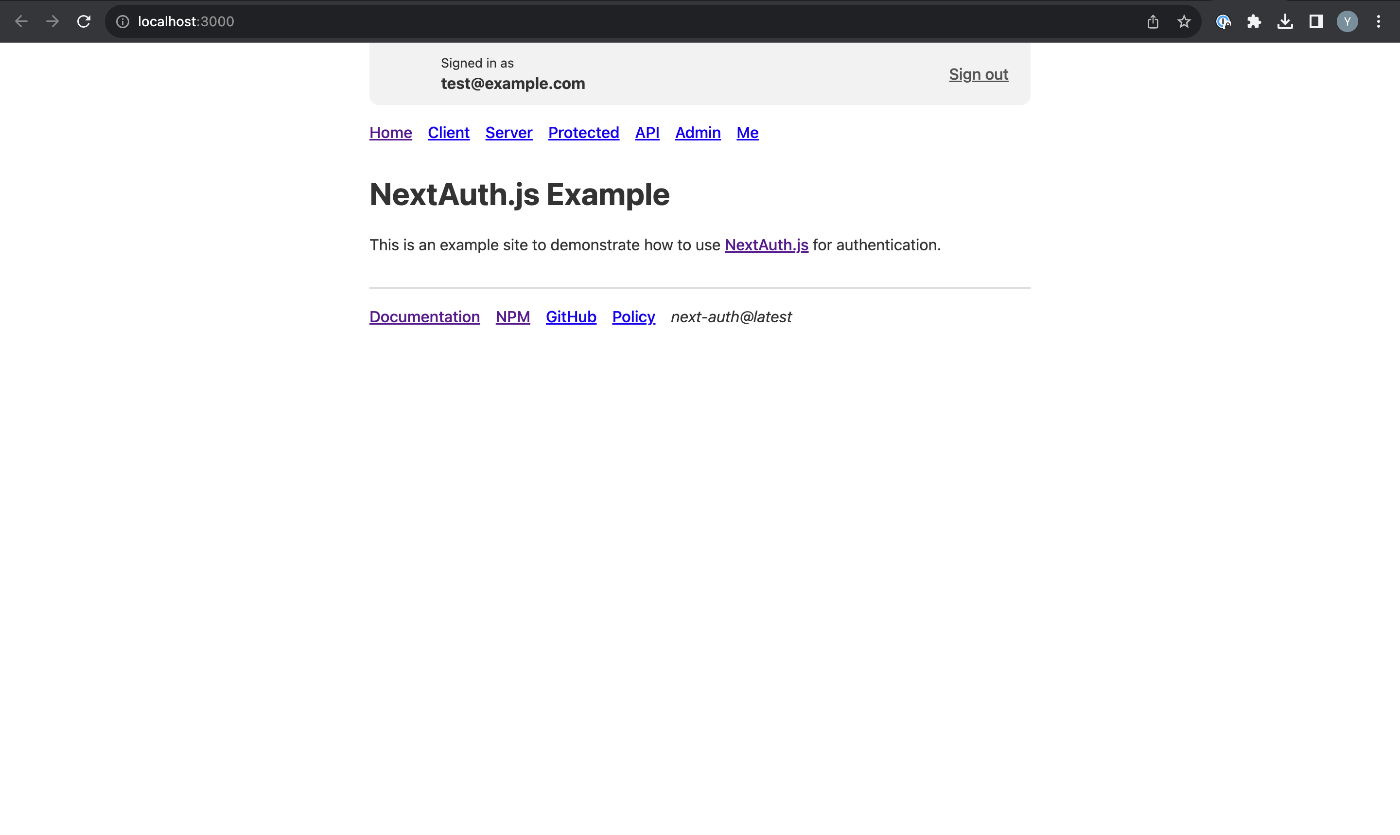Reload the page with the refresh icon

pyautogui.click(x=84, y=21)
